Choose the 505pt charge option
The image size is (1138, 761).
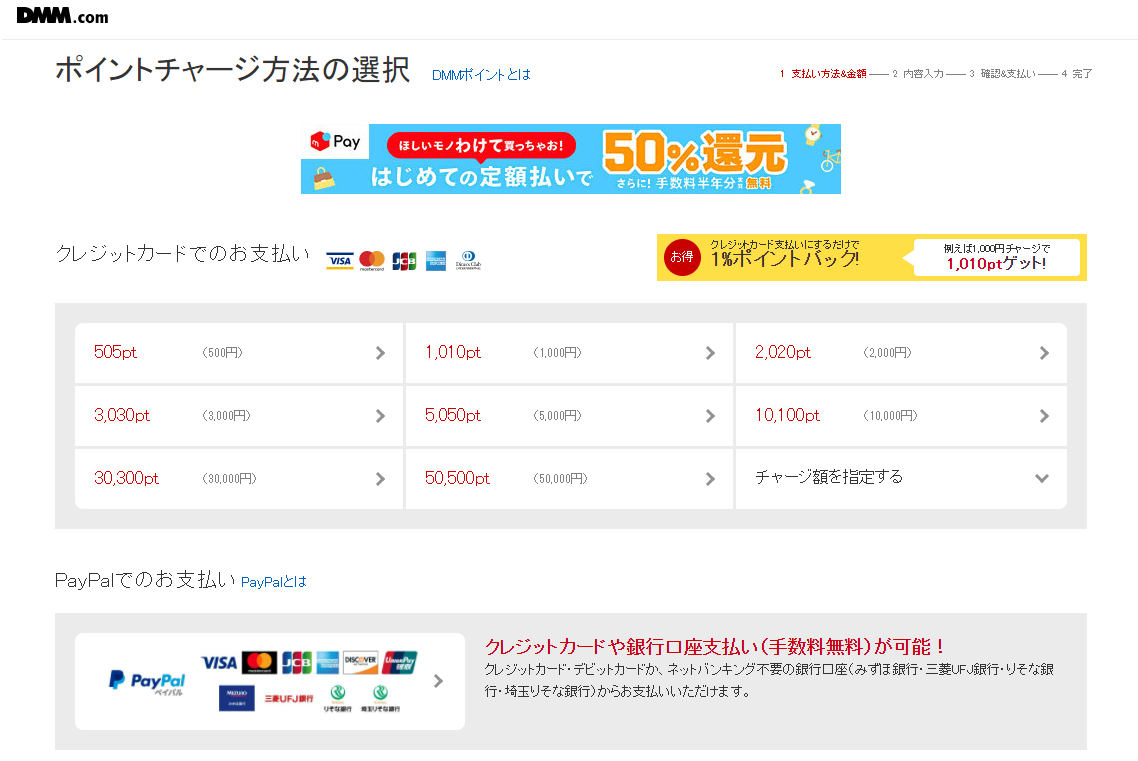239,353
